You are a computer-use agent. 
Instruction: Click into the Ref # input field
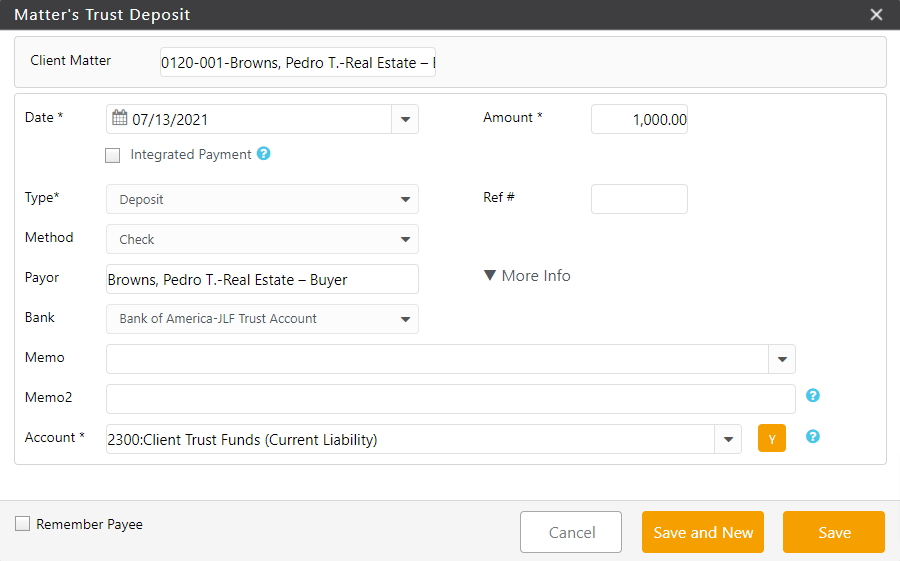639,199
